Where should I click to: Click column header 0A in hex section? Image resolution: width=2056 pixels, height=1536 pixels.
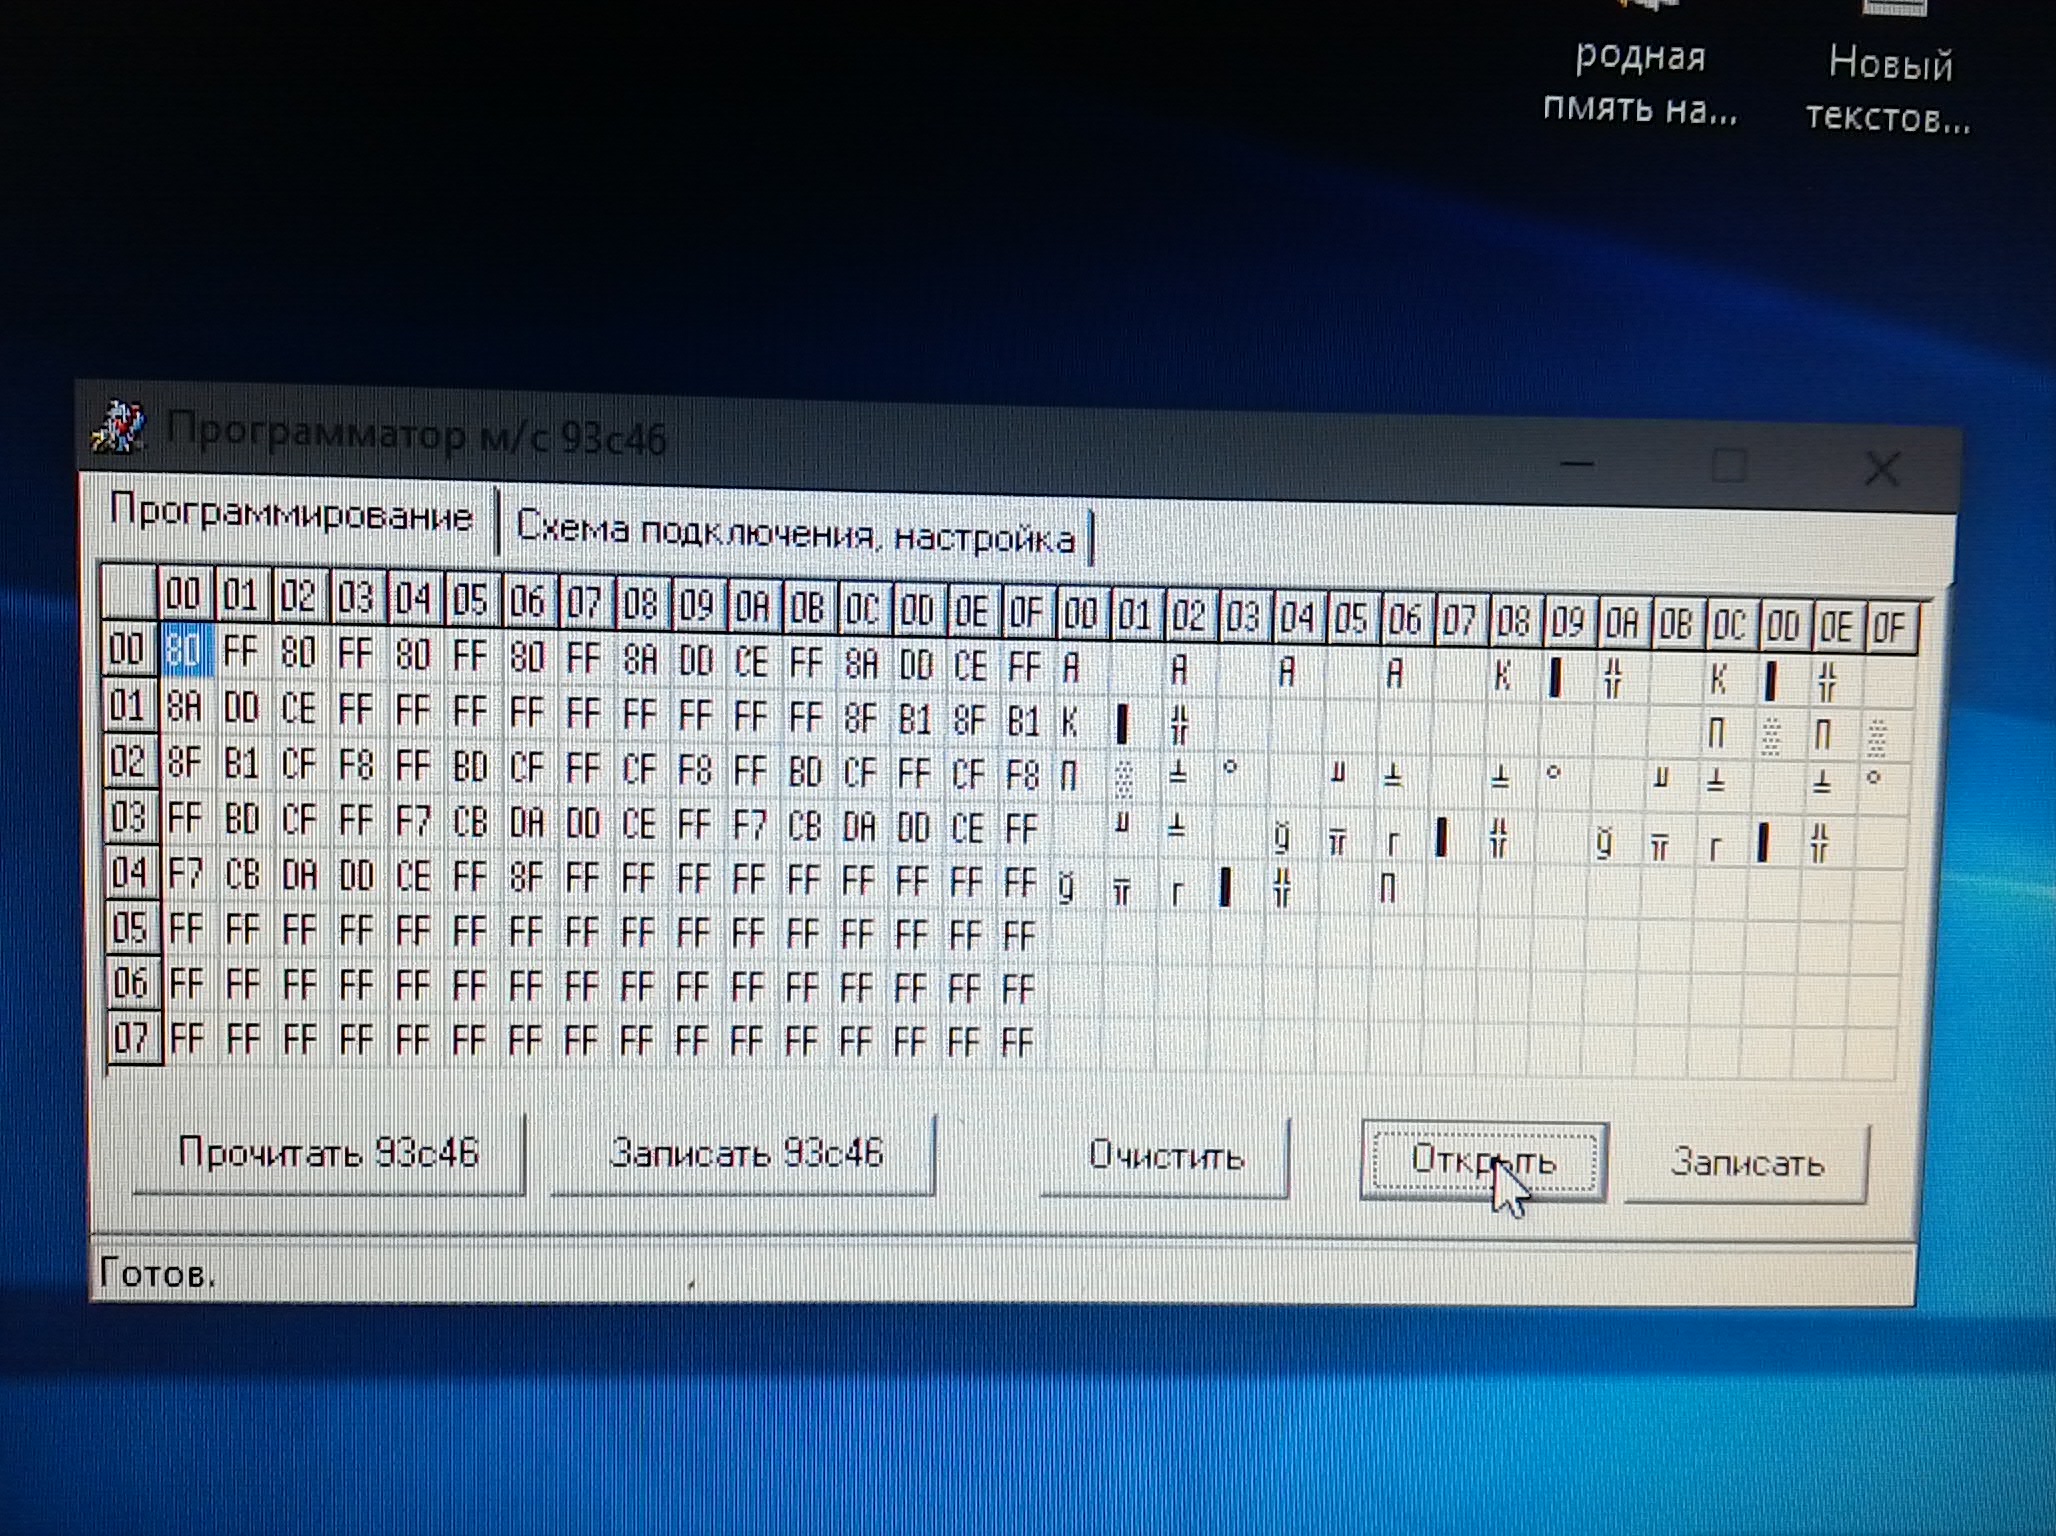pyautogui.click(x=752, y=606)
